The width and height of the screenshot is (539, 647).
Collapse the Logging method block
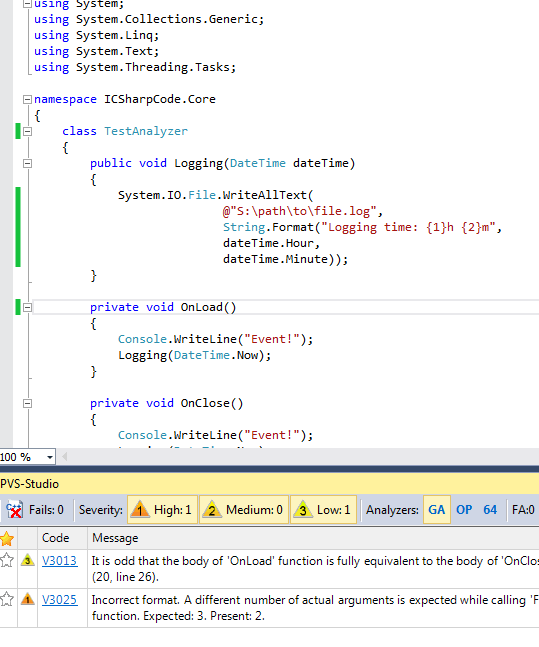(27, 163)
